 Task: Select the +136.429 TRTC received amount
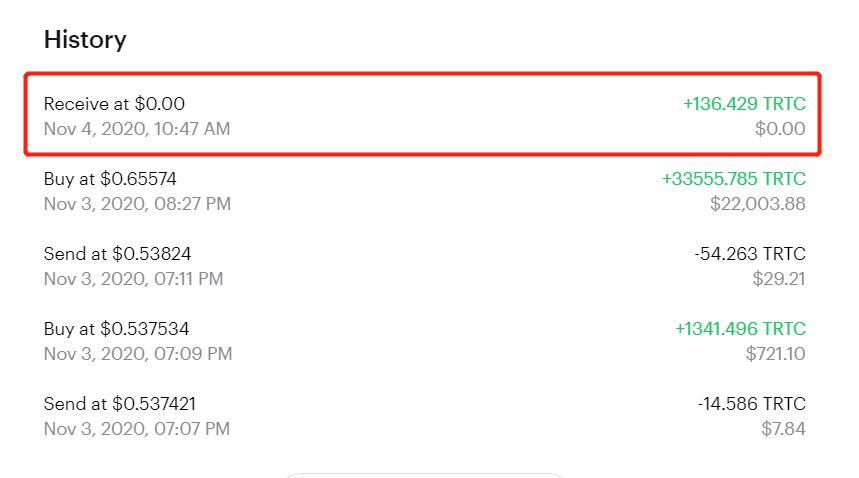744,103
